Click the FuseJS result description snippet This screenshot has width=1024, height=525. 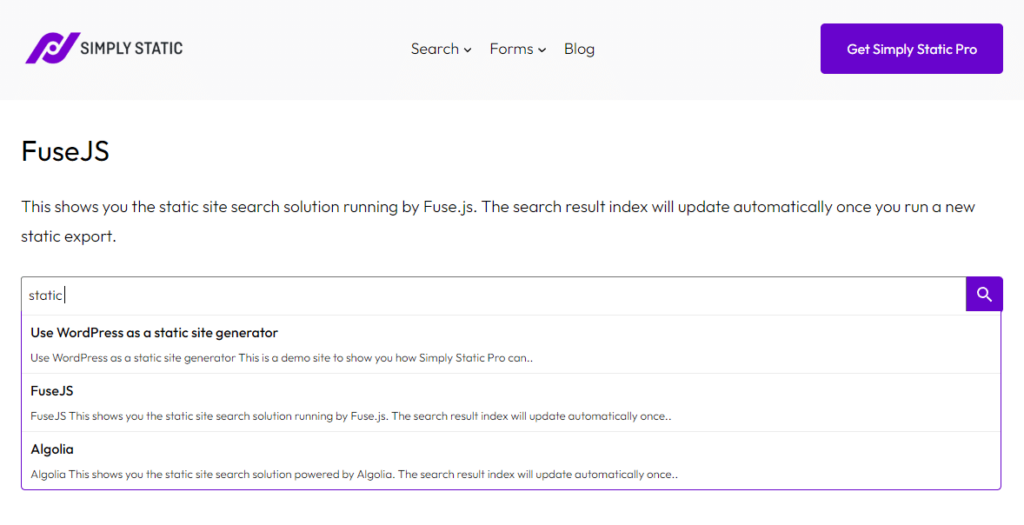tap(351, 416)
